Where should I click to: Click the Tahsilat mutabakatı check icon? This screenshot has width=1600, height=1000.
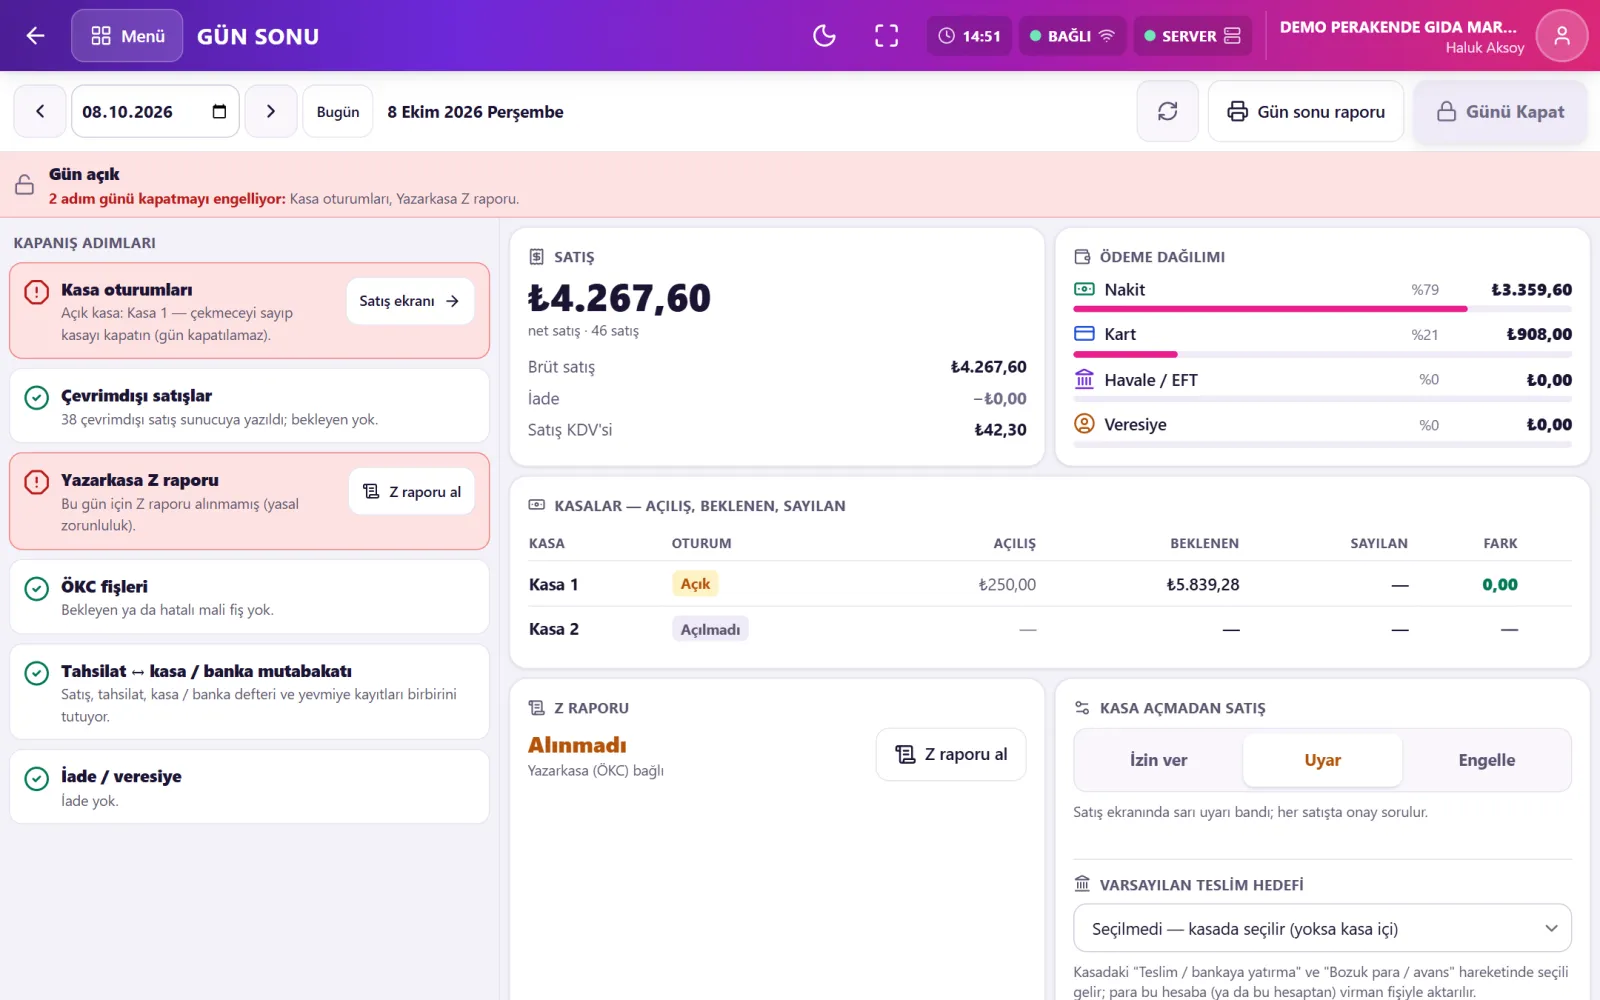37,673
